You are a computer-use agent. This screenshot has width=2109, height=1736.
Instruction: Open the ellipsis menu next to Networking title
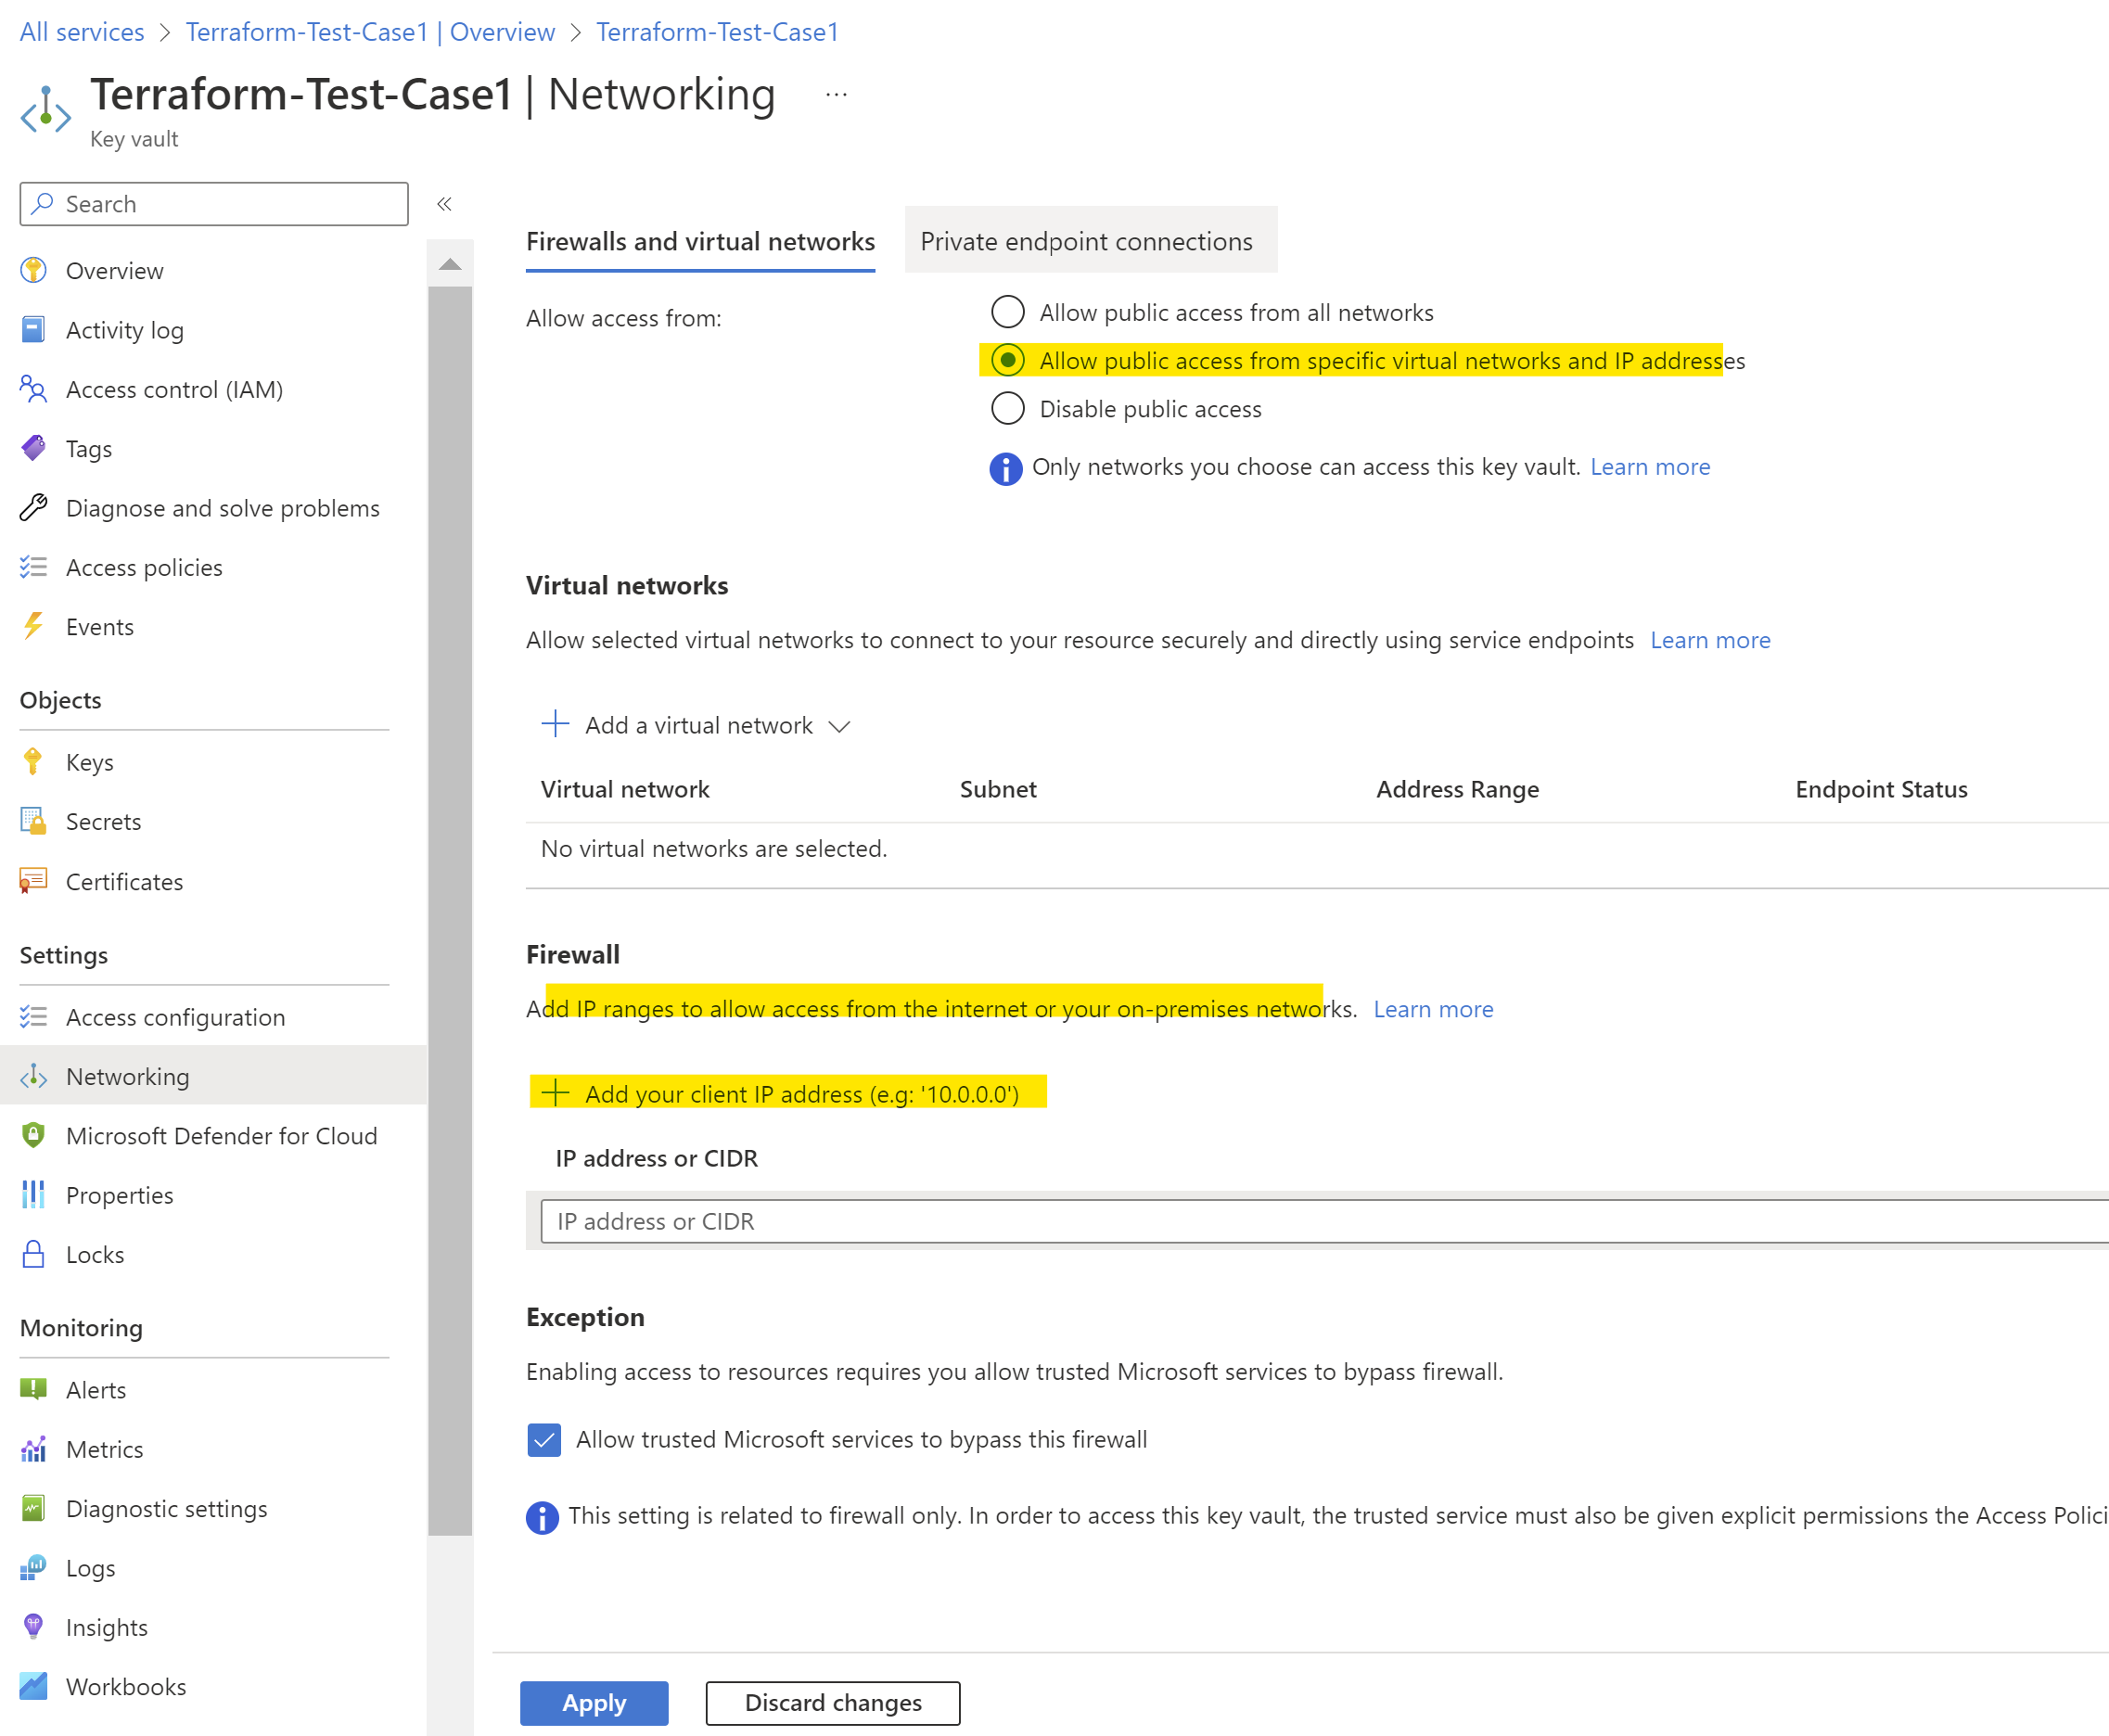pyautogui.click(x=836, y=93)
